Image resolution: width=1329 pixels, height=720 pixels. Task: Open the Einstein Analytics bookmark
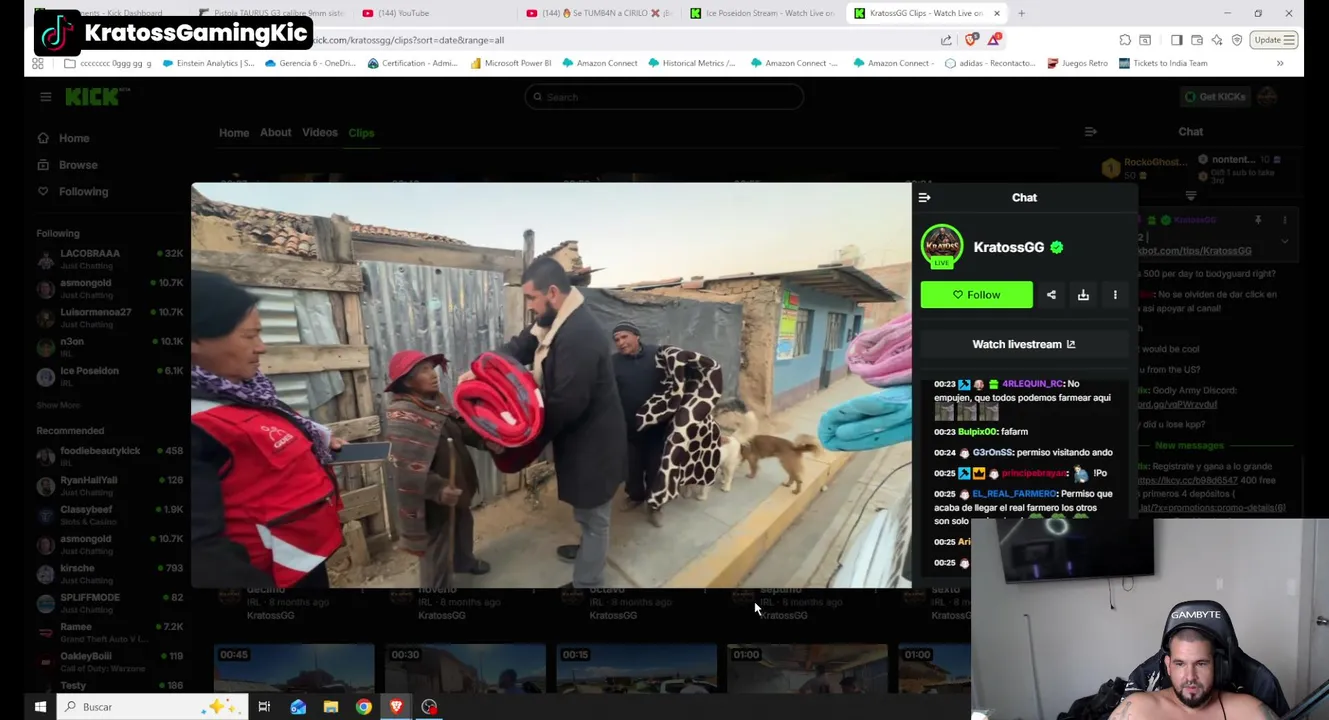click(208, 63)
